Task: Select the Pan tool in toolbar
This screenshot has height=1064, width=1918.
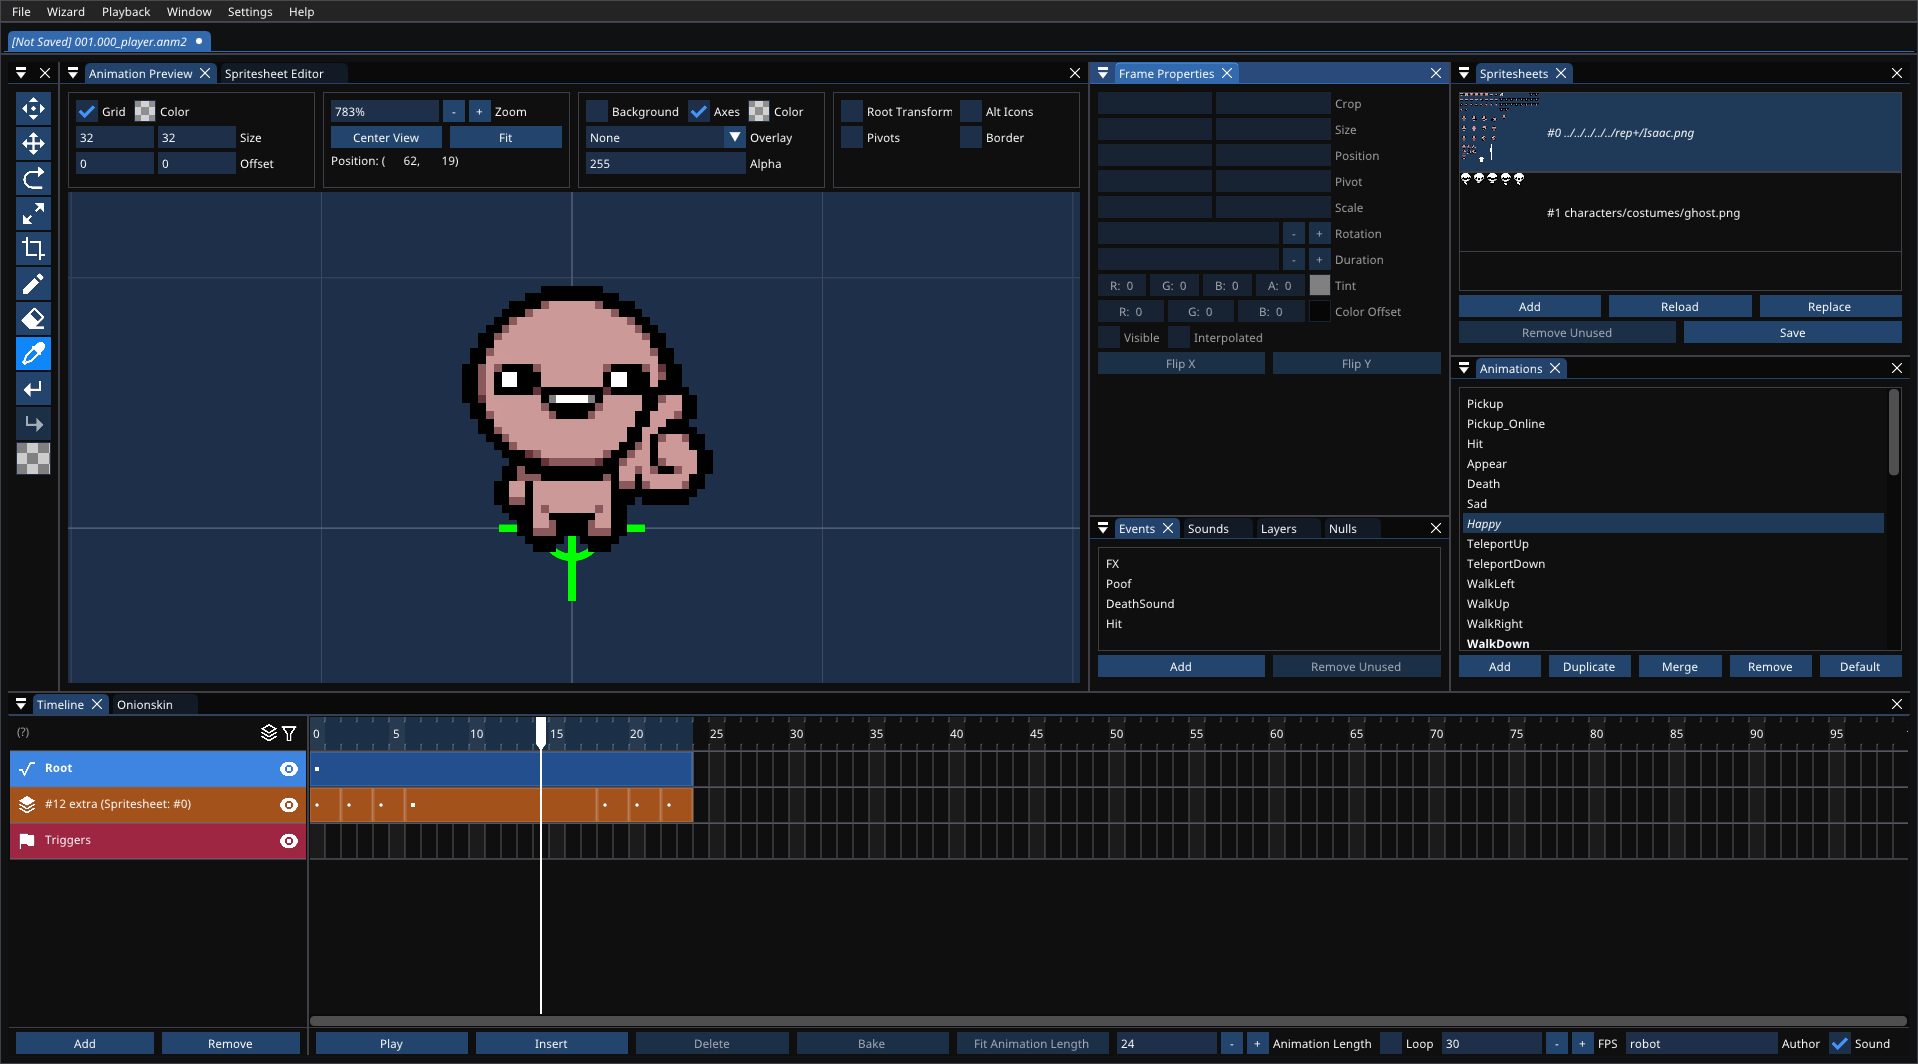Action: (x=33, y=109)
